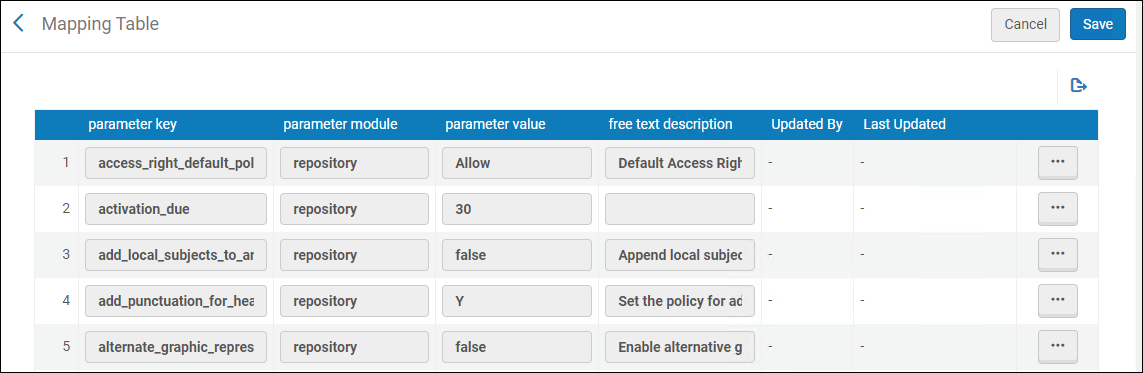Select the activation_due key field
1143x373 pixels.
click(x=176, y=209)
